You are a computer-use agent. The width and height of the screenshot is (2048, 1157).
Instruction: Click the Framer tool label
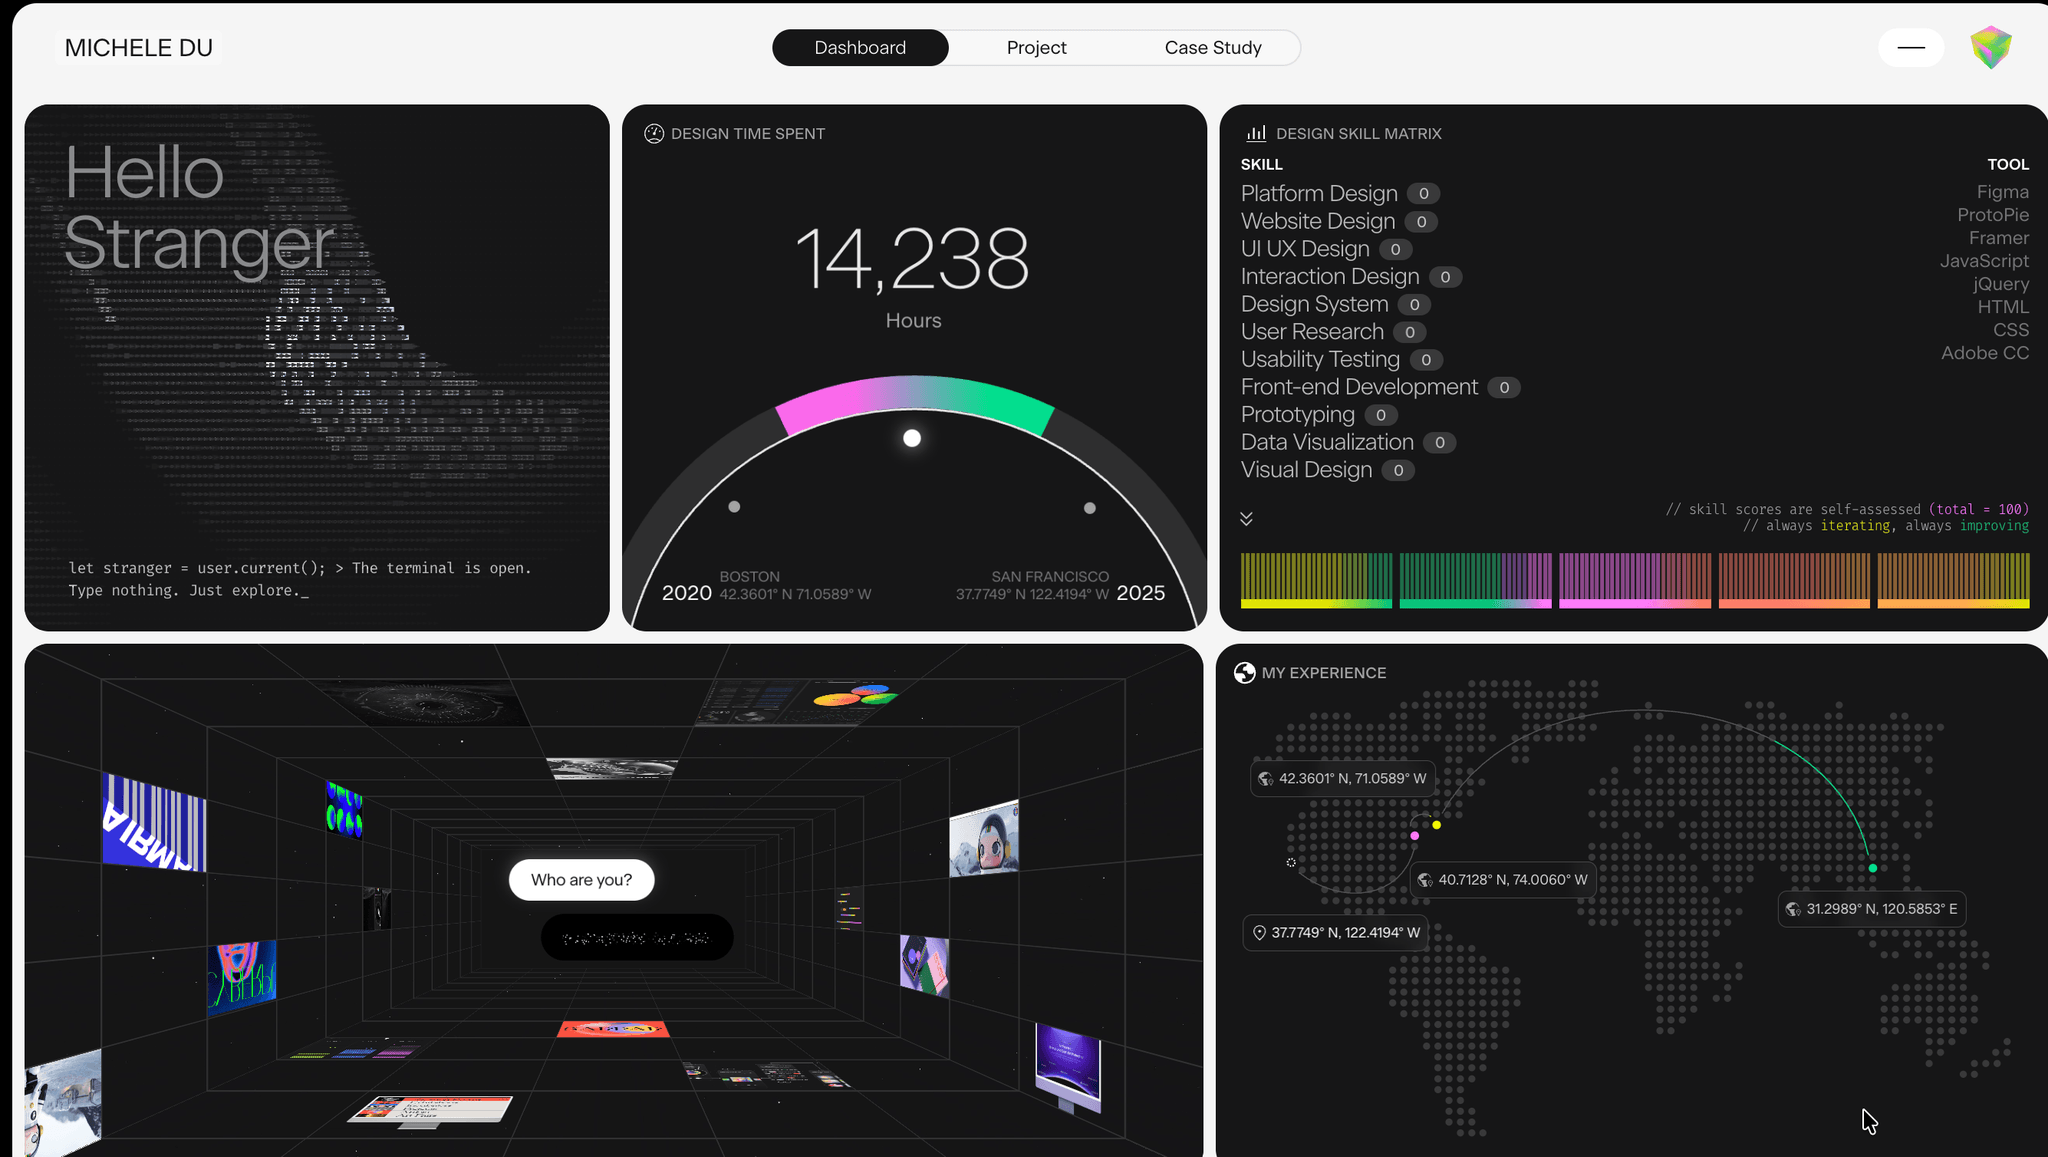[1999, 238]
